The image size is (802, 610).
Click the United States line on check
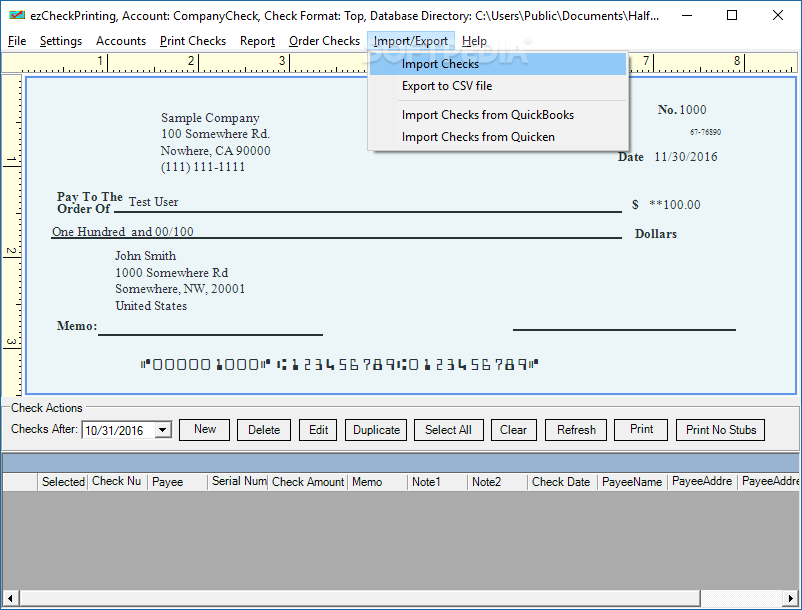pos(151,306)
